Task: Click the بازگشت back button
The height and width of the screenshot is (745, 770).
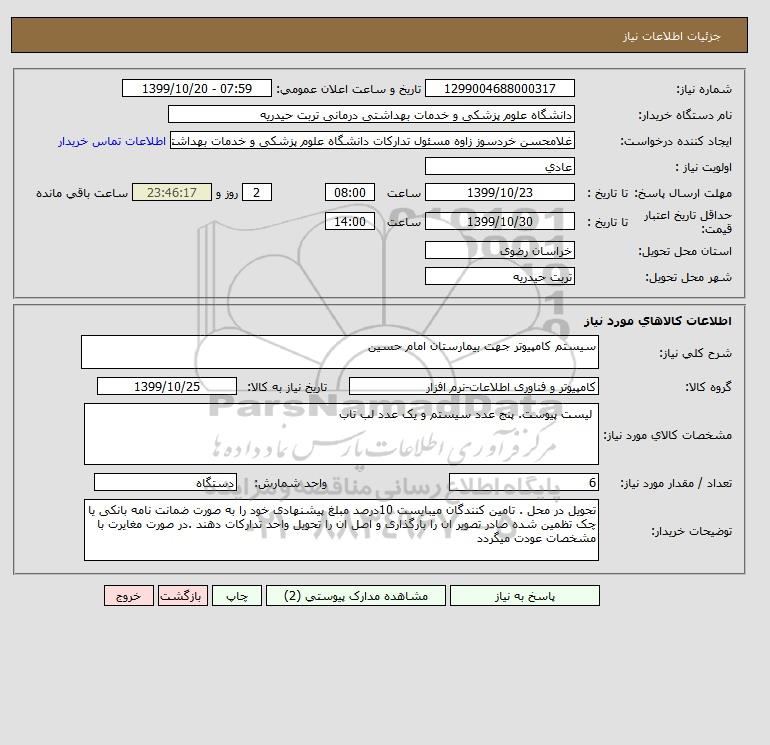Action: click(183, 596)
